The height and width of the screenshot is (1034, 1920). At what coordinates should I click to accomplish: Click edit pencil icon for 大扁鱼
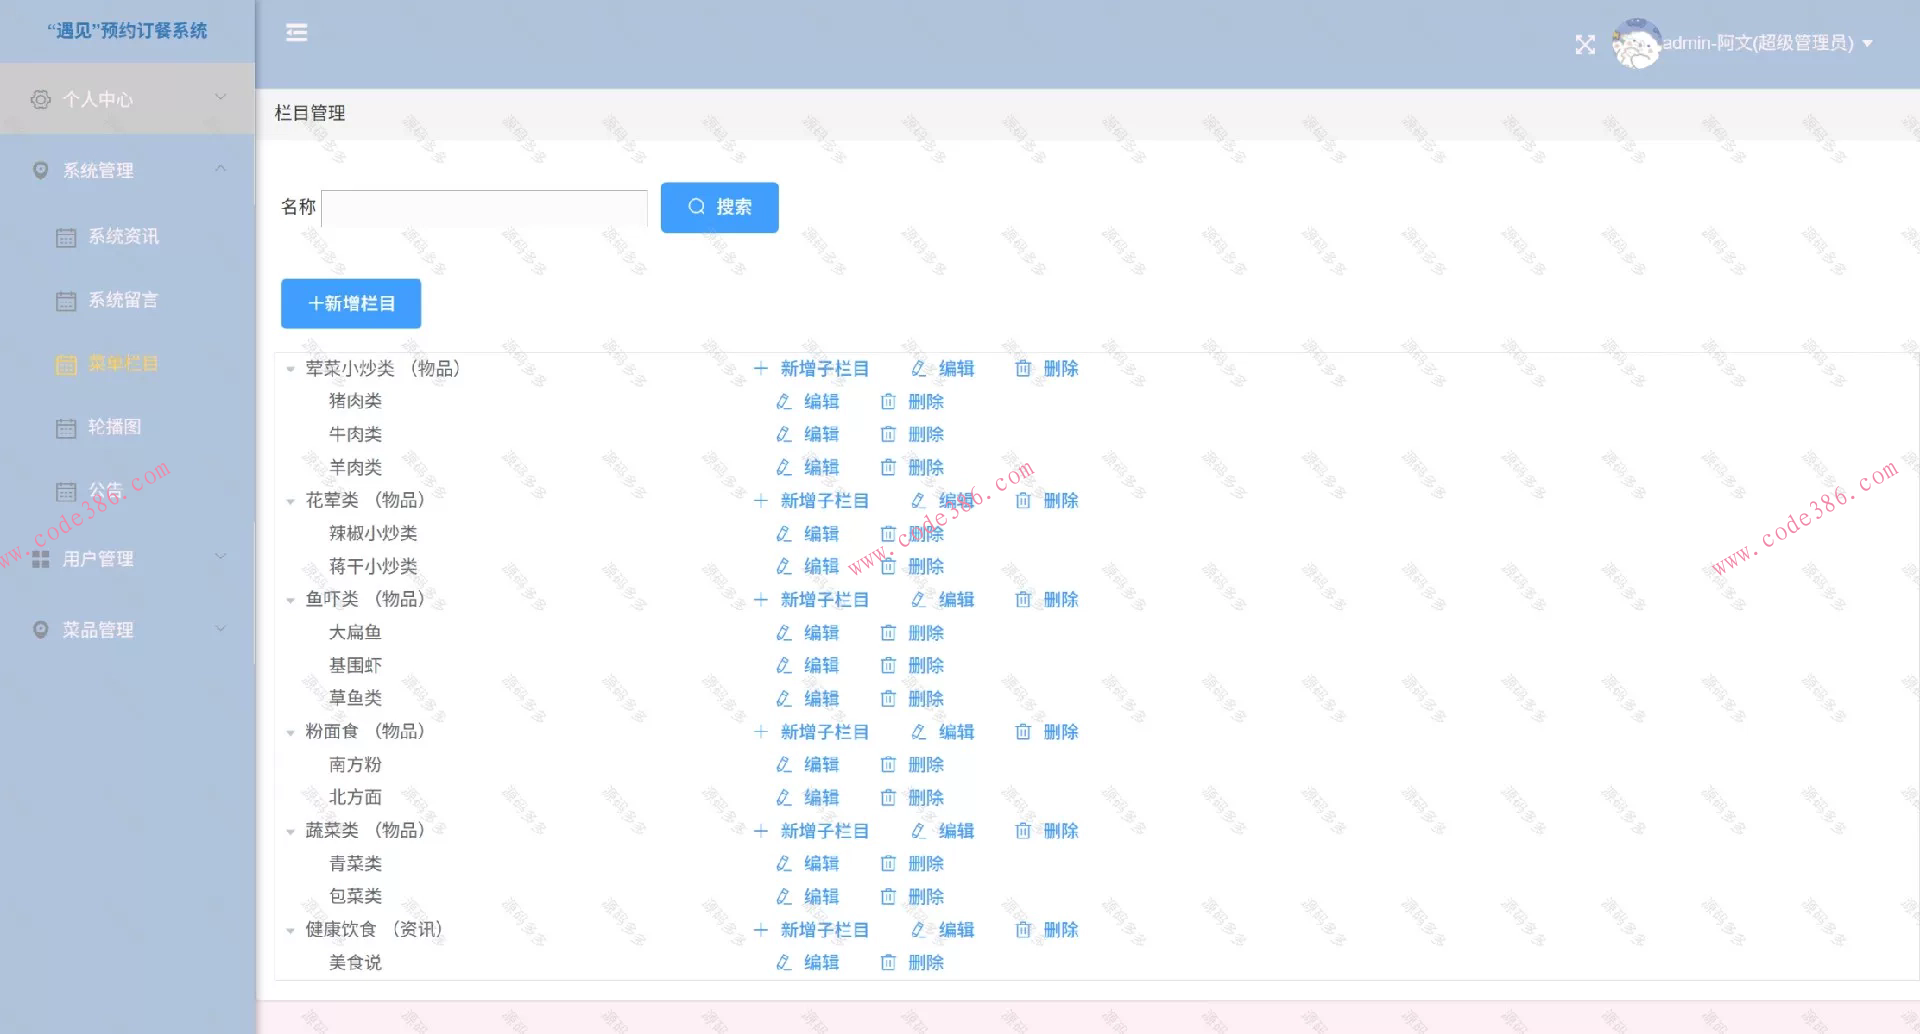coord(784,633)
